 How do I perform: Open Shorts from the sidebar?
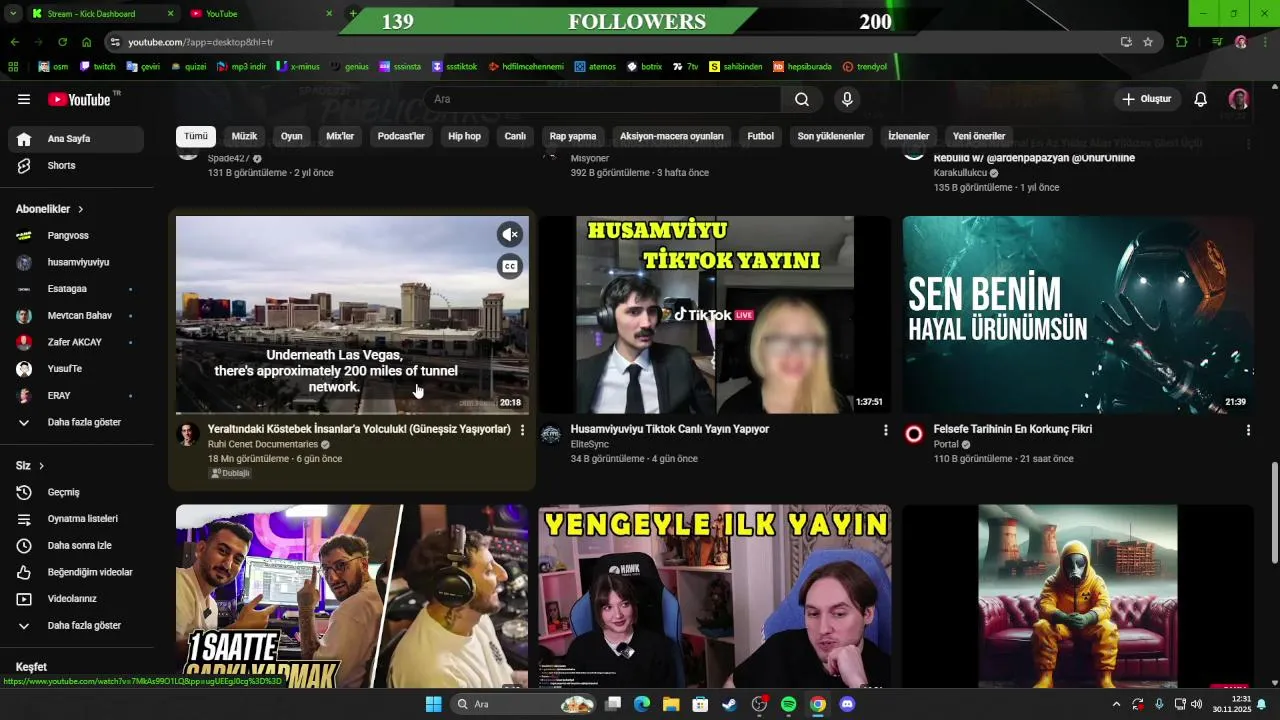(76, 166)
